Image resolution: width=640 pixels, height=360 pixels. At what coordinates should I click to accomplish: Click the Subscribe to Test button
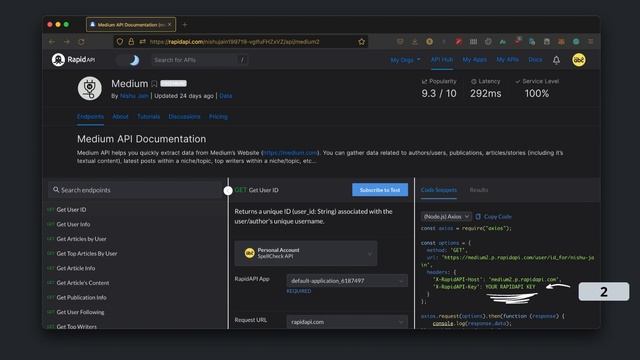(x=380, y=190)
